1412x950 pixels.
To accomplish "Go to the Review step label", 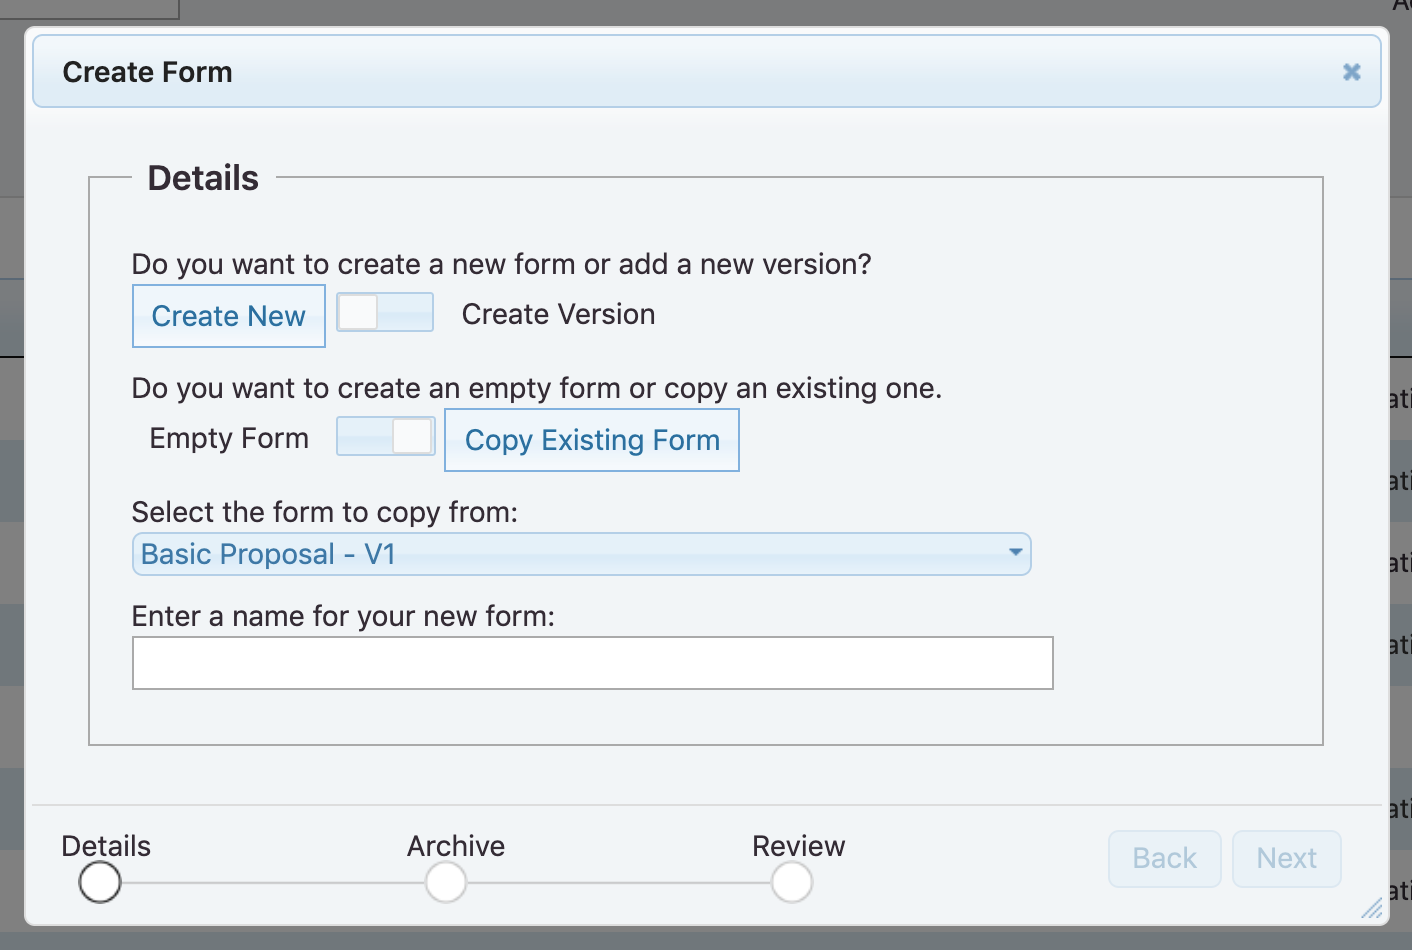I will pyautogui.click(x=798, y=846).
